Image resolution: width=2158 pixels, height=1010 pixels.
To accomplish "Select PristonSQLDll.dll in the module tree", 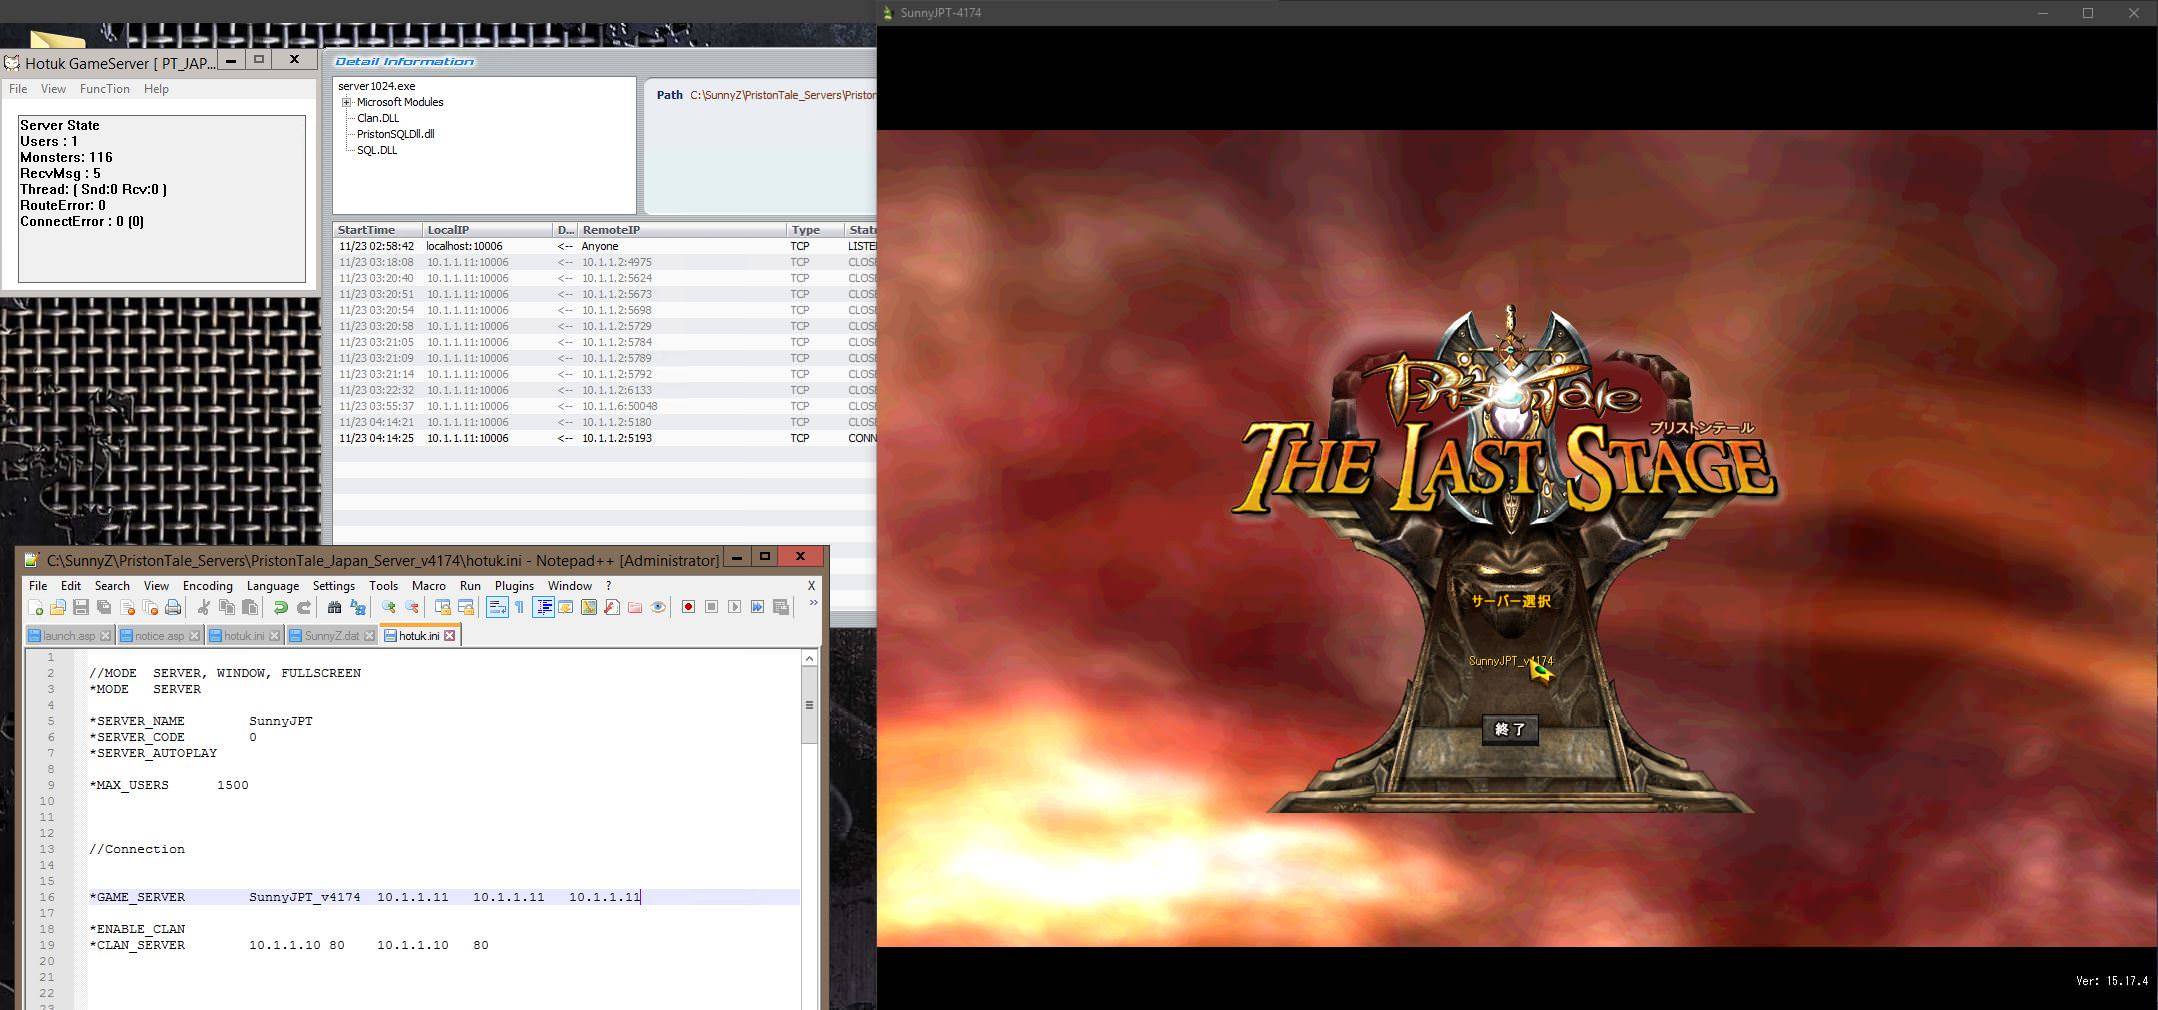I will (x=395, y=134).
